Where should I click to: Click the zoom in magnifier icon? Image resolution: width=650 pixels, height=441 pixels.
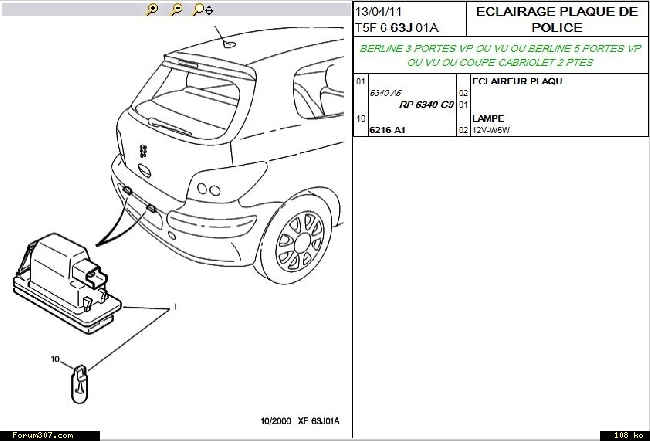click(153, 9)
